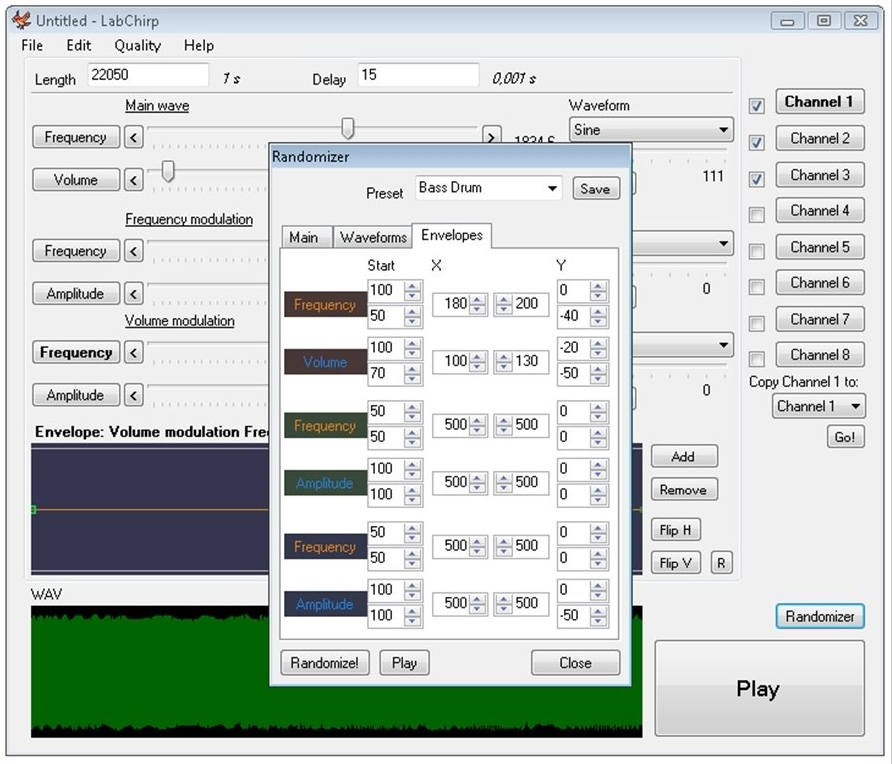Enable Channel 4 checkbox
Image resolution: width=892 pixels, height=764 pixels.
[x=757, y=211]
